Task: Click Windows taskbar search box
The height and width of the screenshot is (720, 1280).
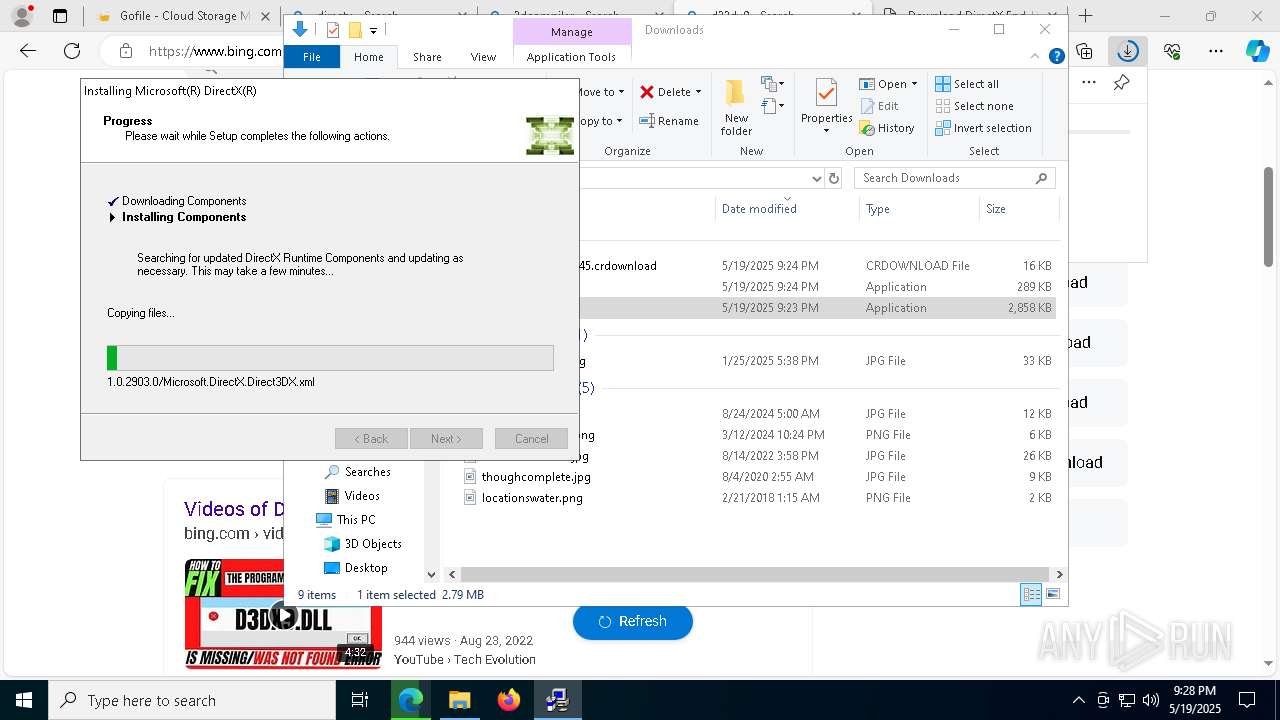Action: point(191,700)
